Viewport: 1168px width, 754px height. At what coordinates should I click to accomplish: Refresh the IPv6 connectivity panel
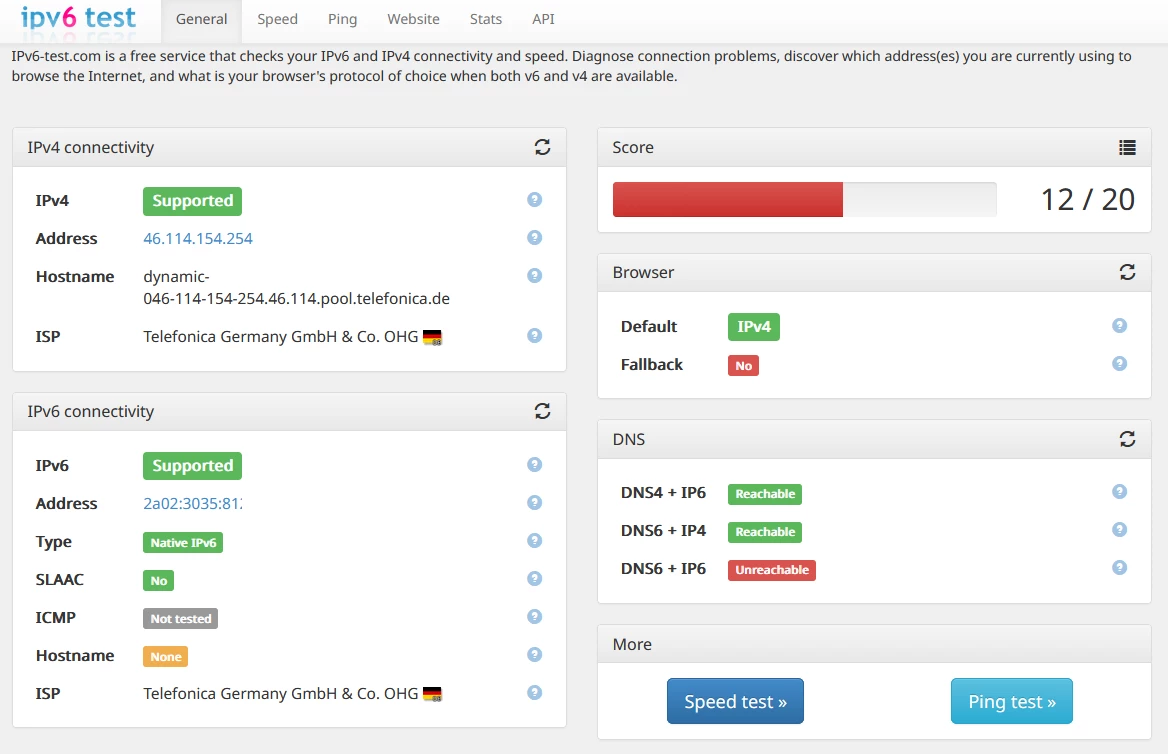coord(542,411)
